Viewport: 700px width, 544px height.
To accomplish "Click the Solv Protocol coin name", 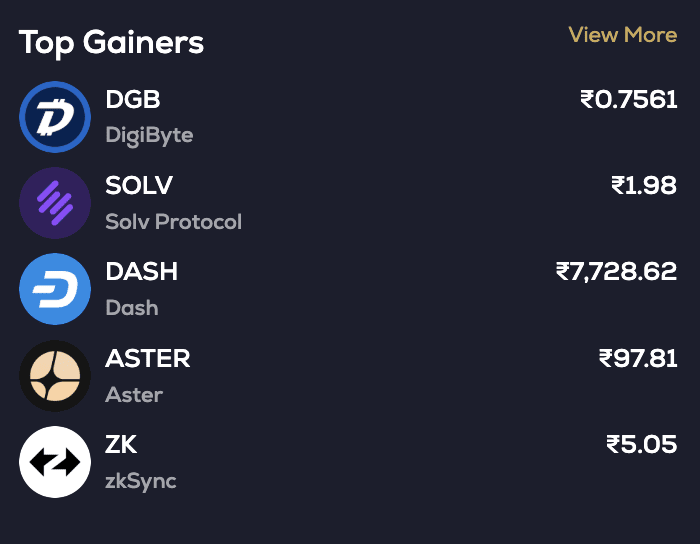I will coord(173,222).
